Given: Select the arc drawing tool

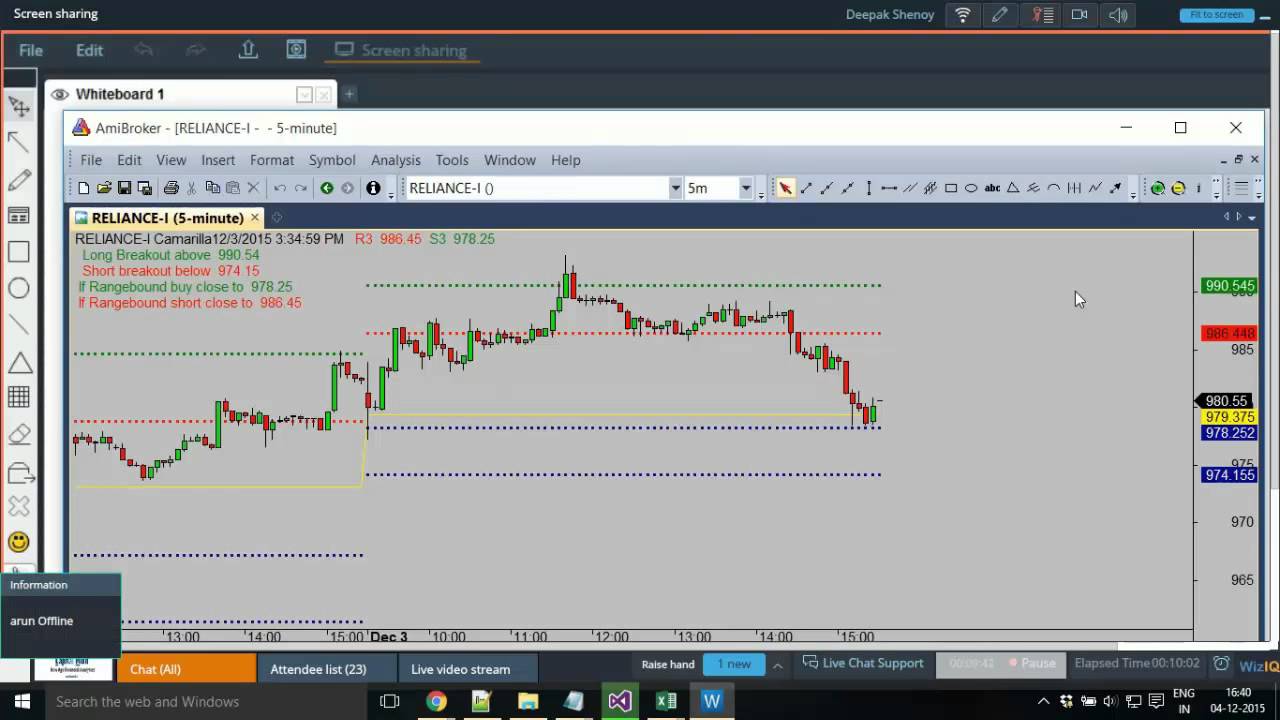Looking at the screenshot, I should pyautogui.click(x=1054, y=188).
